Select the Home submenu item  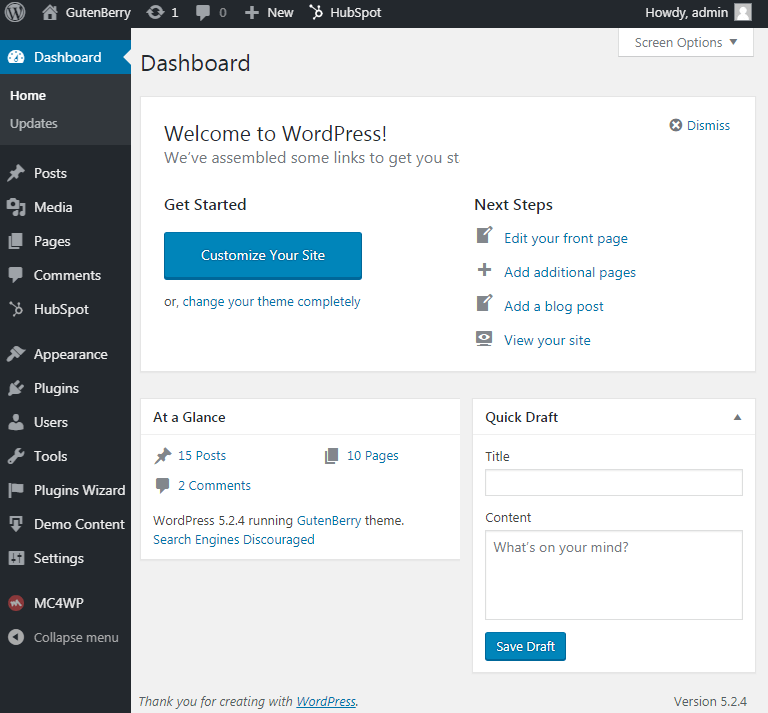click(28, 95)
